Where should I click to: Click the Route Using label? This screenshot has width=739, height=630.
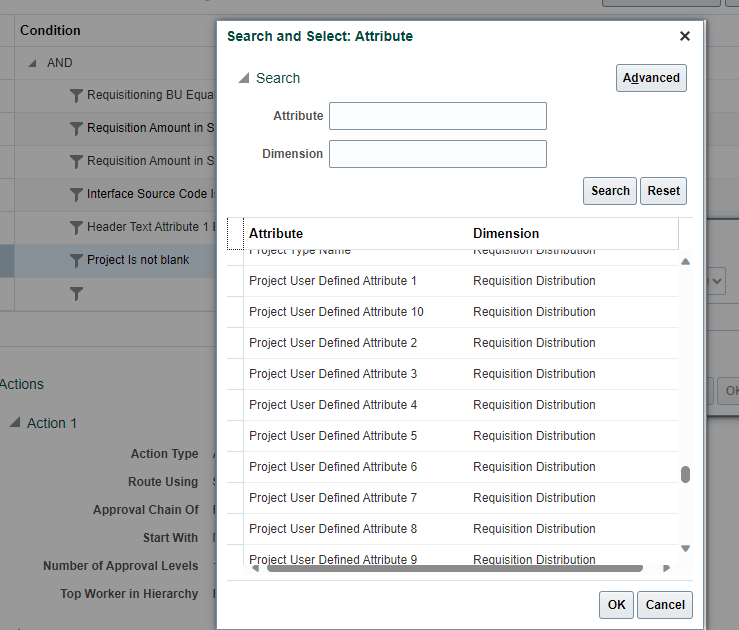[x=163, y=482]
